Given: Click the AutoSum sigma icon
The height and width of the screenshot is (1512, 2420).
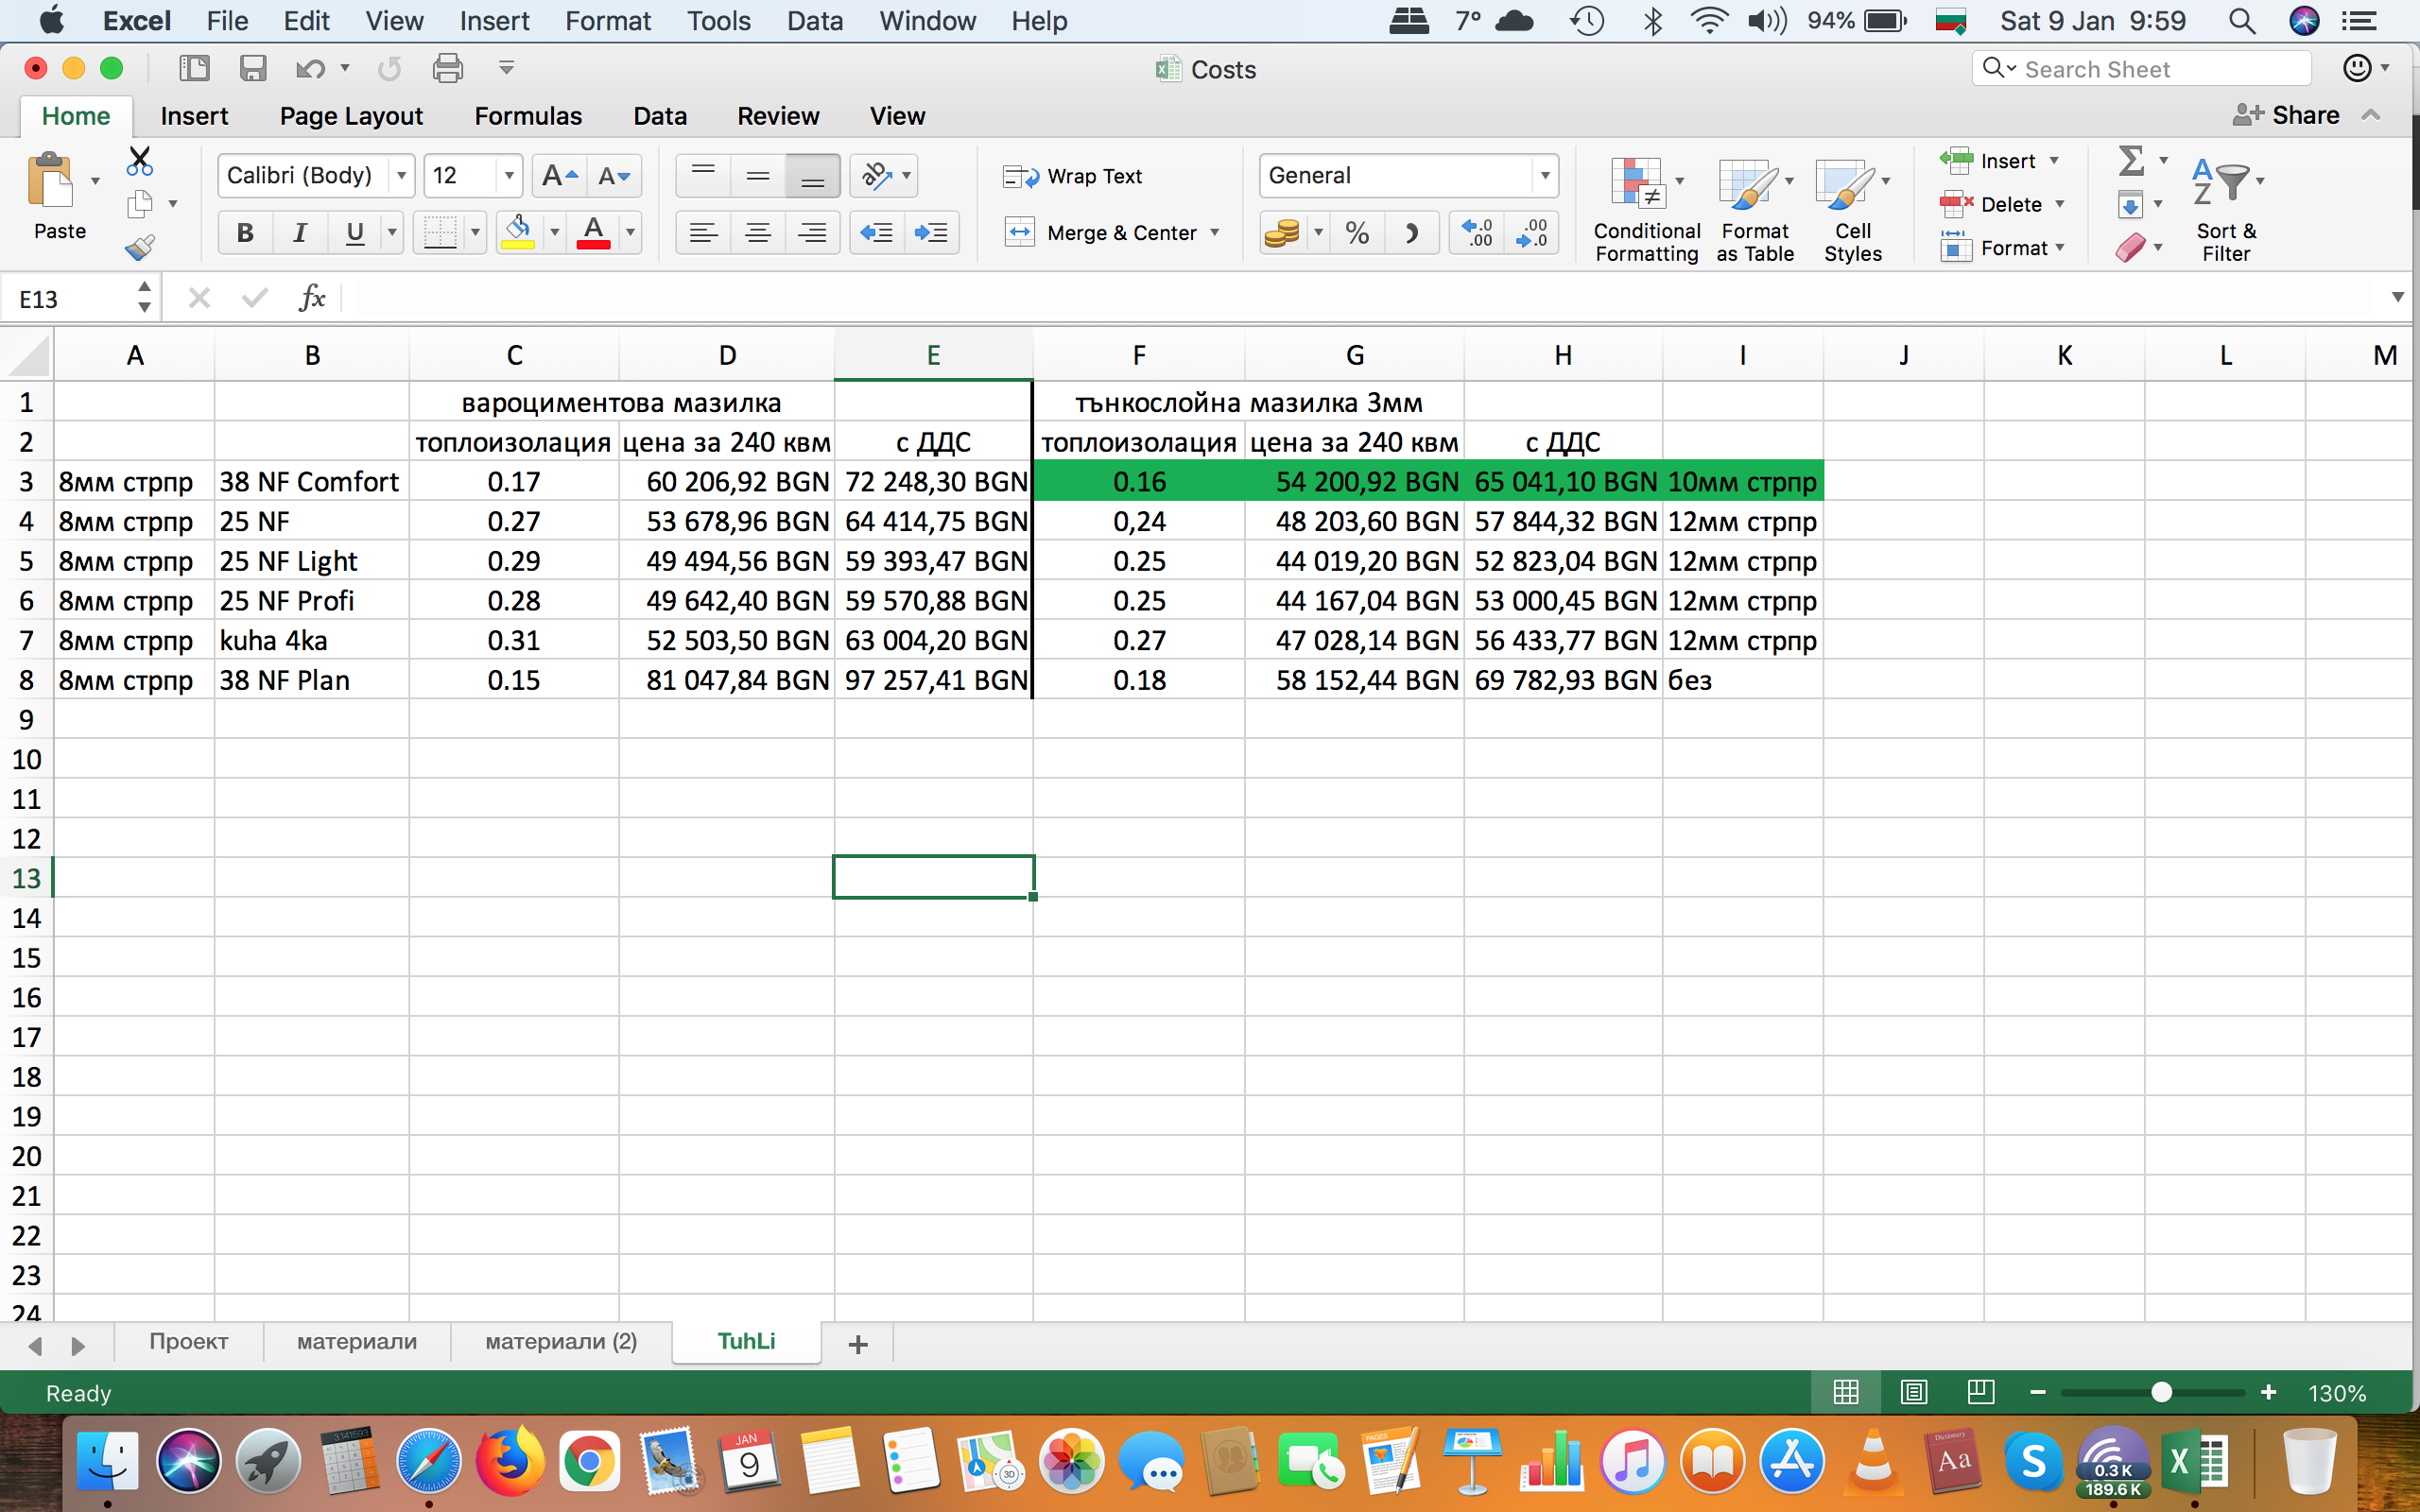Looking at the screenshot, I should coord(2130,160).
